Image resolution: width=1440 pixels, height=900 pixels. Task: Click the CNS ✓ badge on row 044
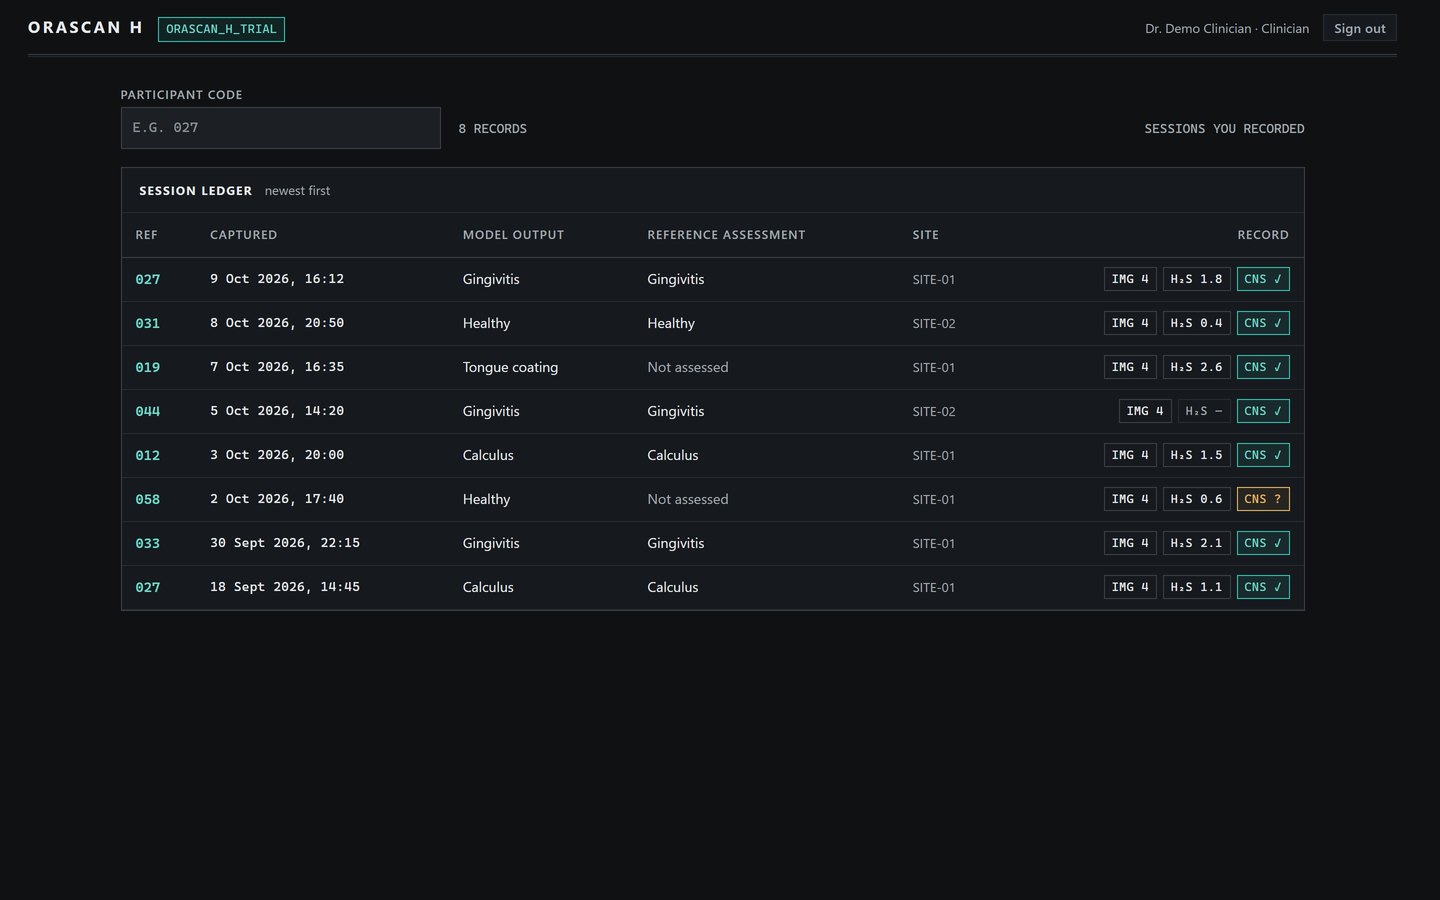1263,411
